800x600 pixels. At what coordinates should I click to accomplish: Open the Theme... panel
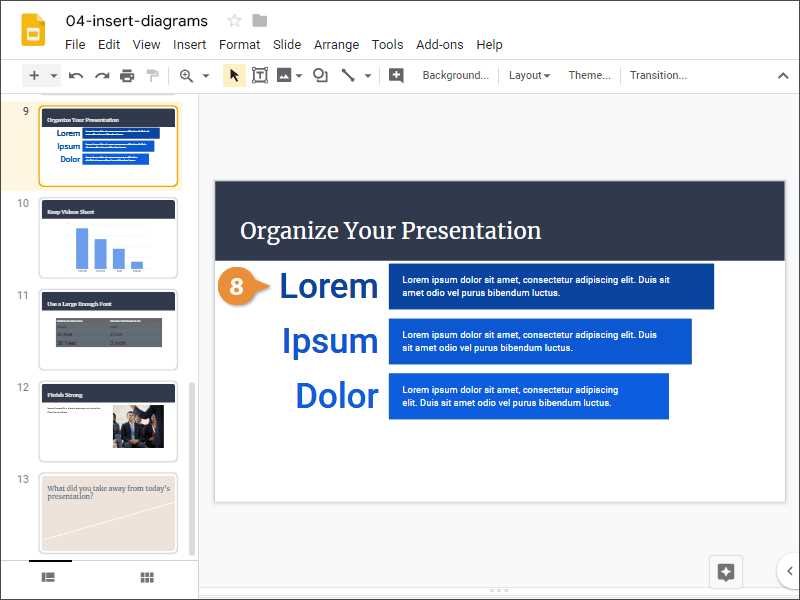589,76
